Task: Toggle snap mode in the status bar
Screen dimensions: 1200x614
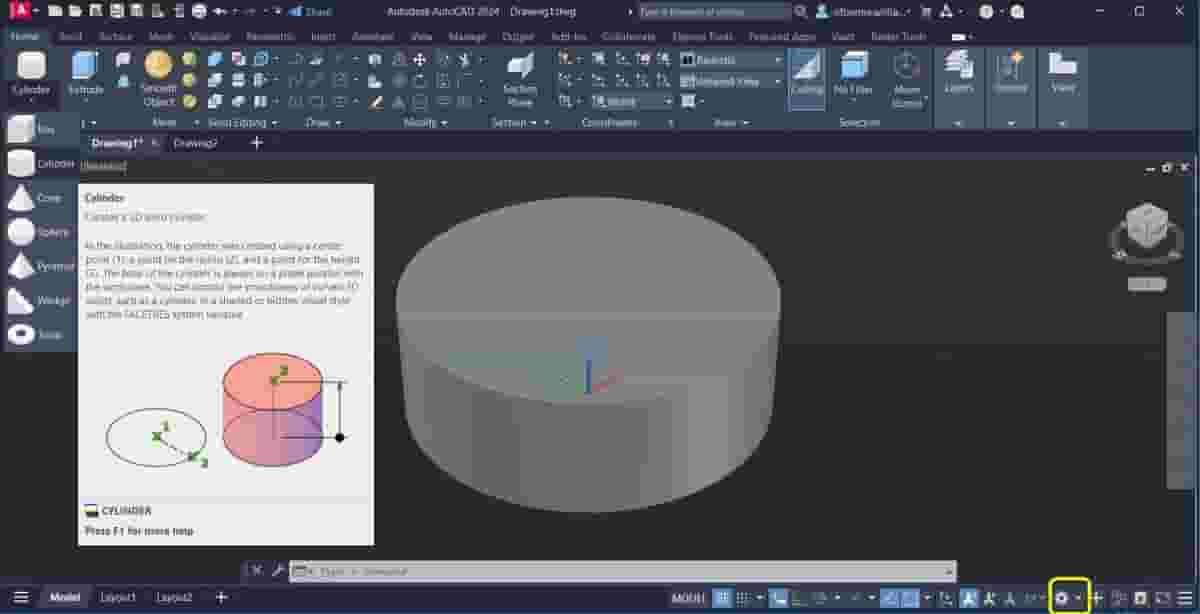Action: 744,597
